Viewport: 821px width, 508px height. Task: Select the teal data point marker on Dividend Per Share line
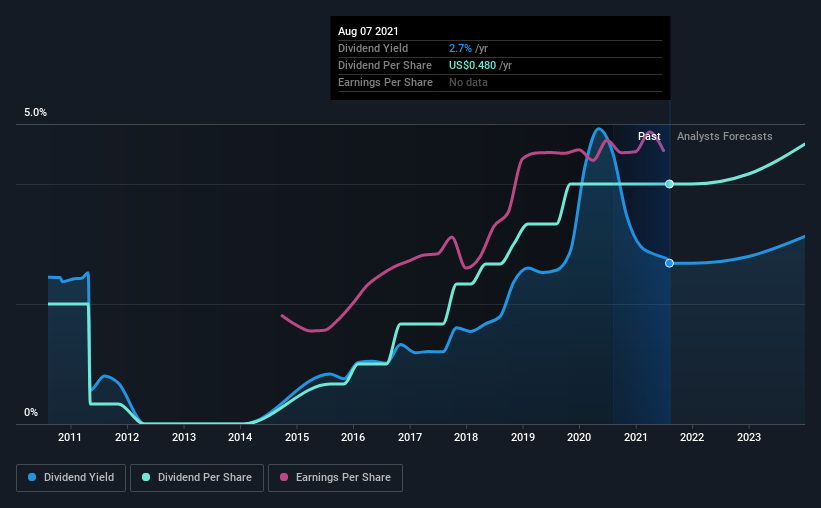pyautogui.click(x=669, y=184)
